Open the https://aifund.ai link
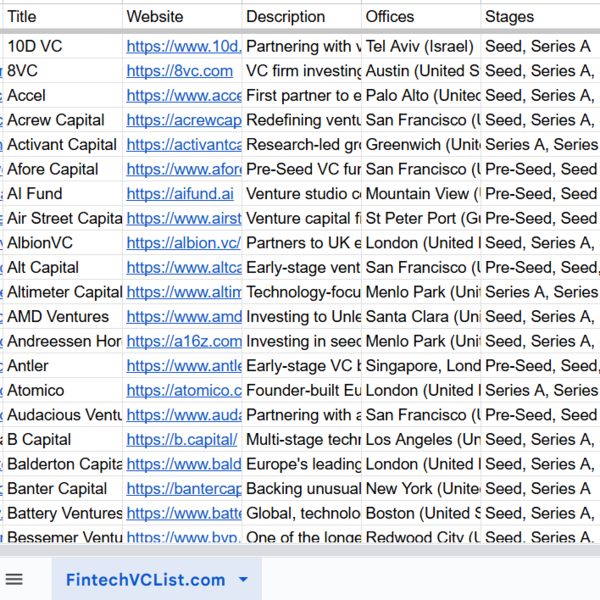Screen dimensions: 600x600 pos(180,194)
